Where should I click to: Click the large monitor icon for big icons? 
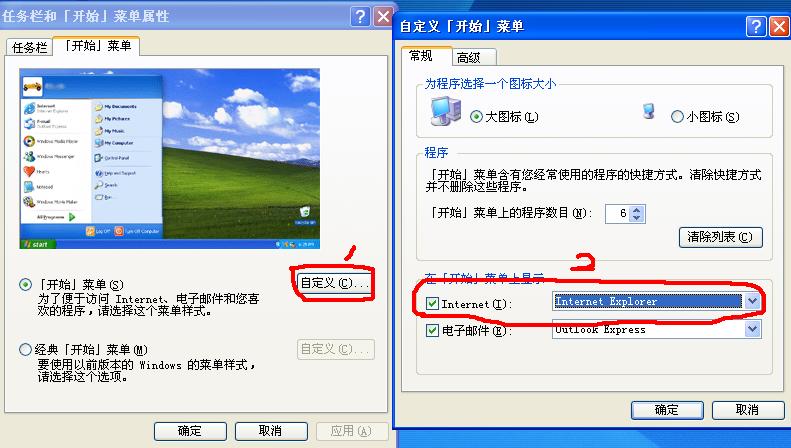[x=446, y=110]
